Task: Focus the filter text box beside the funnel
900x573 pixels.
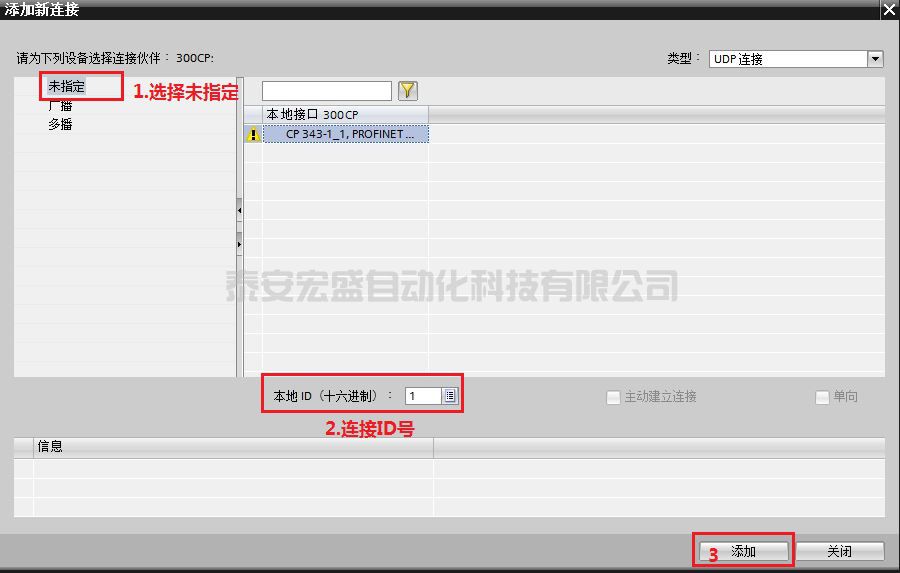Action: [x=327, y=91]
